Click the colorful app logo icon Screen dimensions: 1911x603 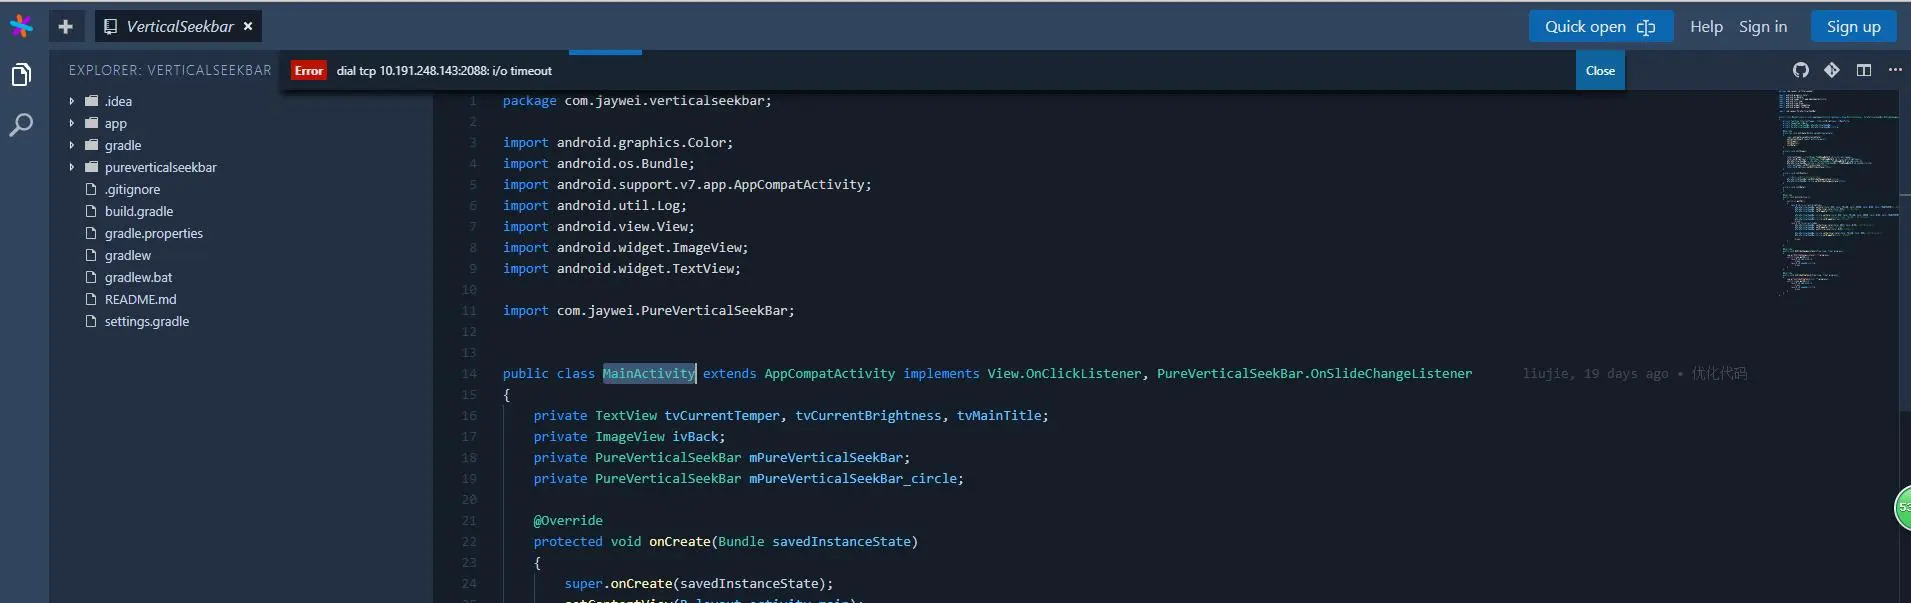[x=21, y=26]
